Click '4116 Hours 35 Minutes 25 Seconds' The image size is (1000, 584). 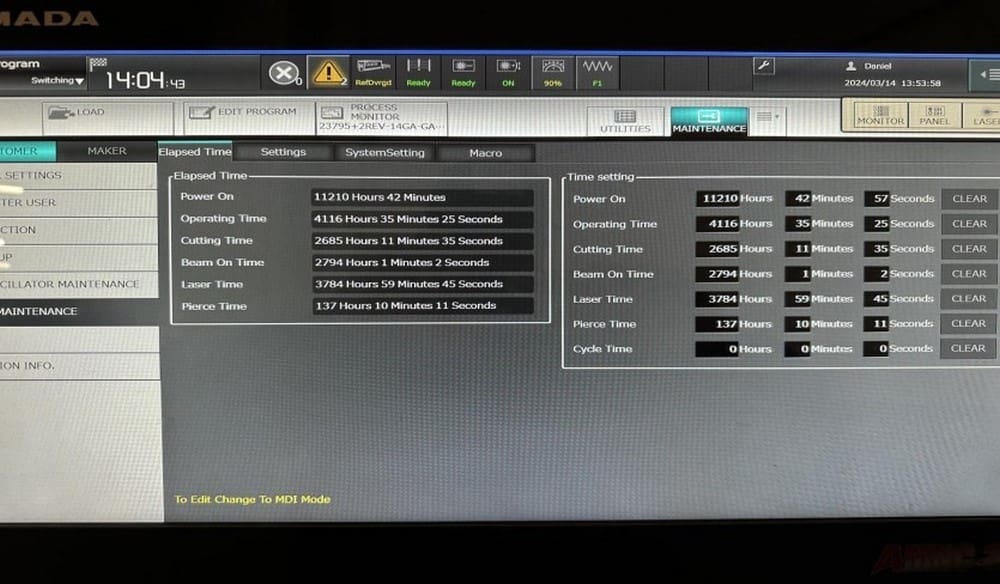422,219
